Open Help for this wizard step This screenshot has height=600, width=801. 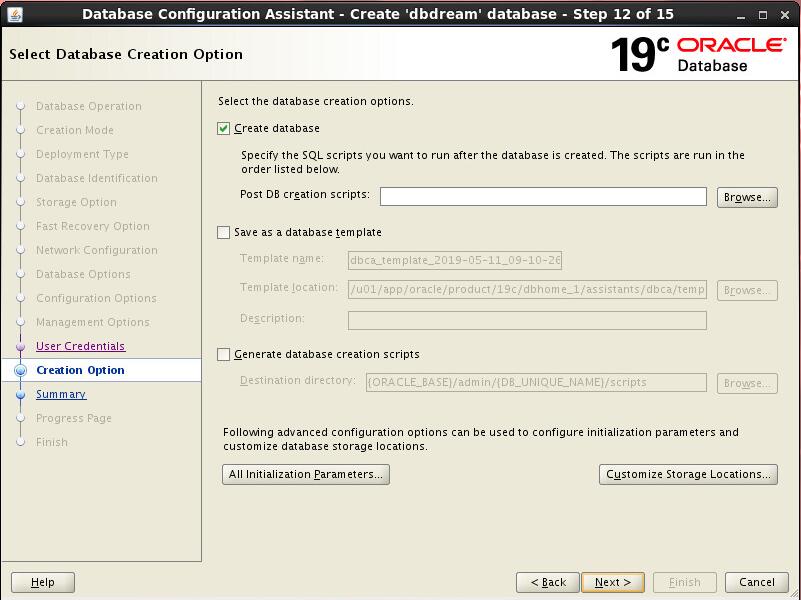click(43, 582)
